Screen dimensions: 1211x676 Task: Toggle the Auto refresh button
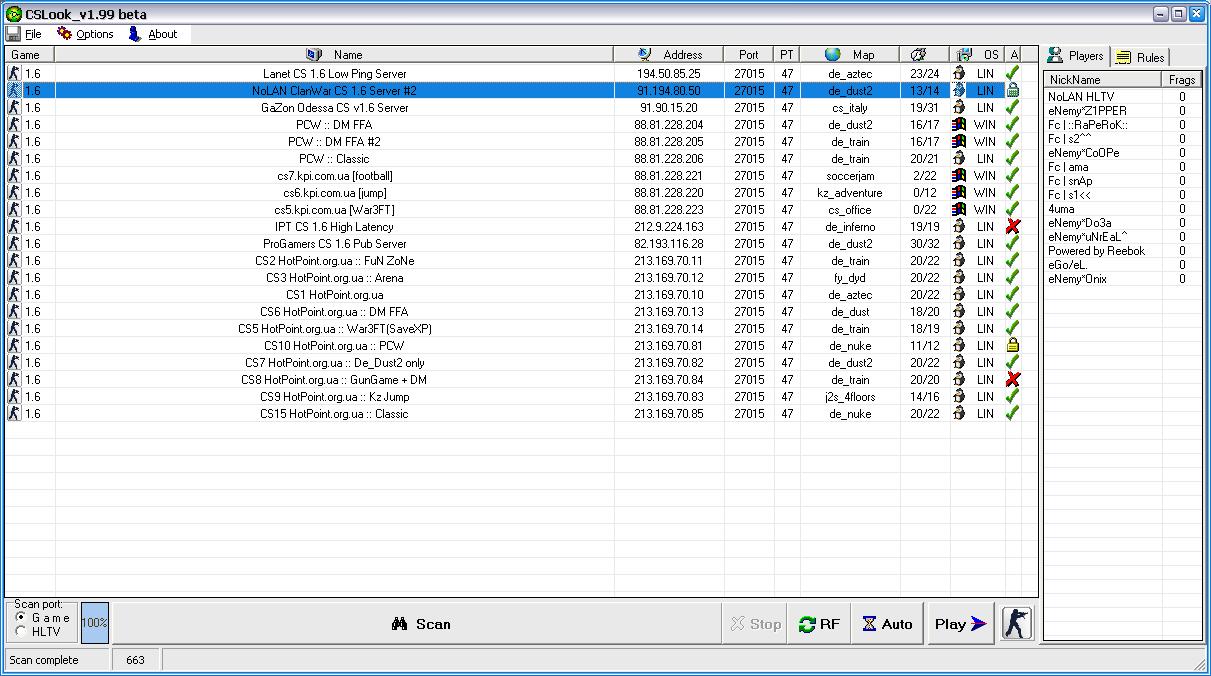(x=888, y=623)
